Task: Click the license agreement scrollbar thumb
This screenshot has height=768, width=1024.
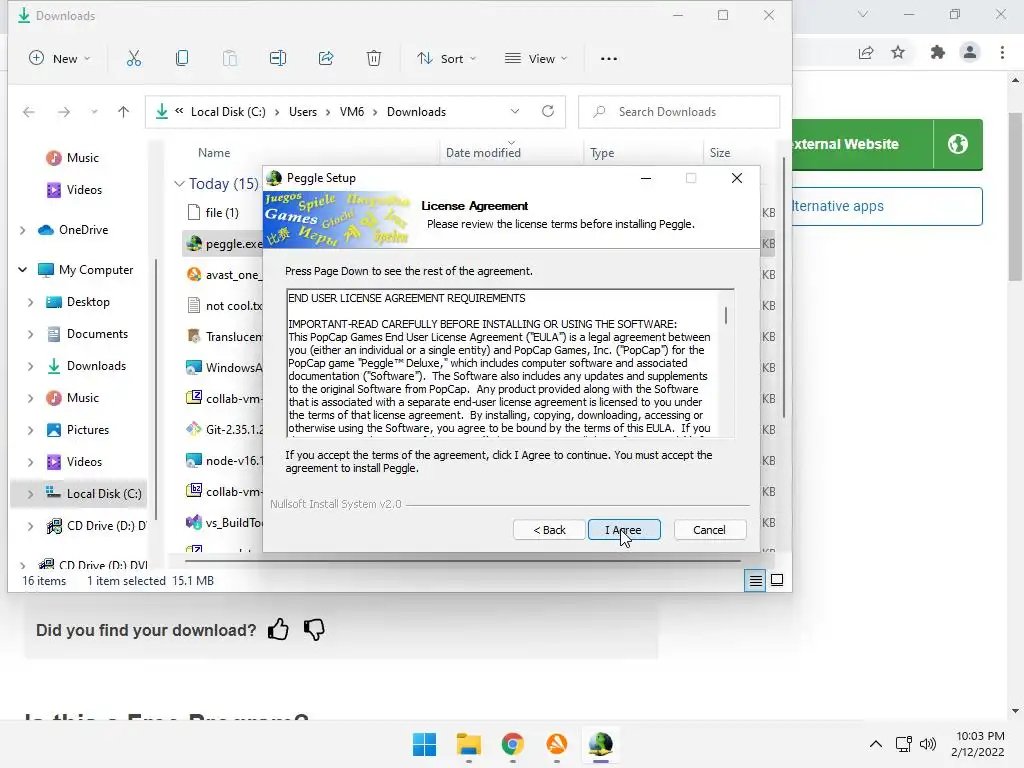Action: point(726,315)
